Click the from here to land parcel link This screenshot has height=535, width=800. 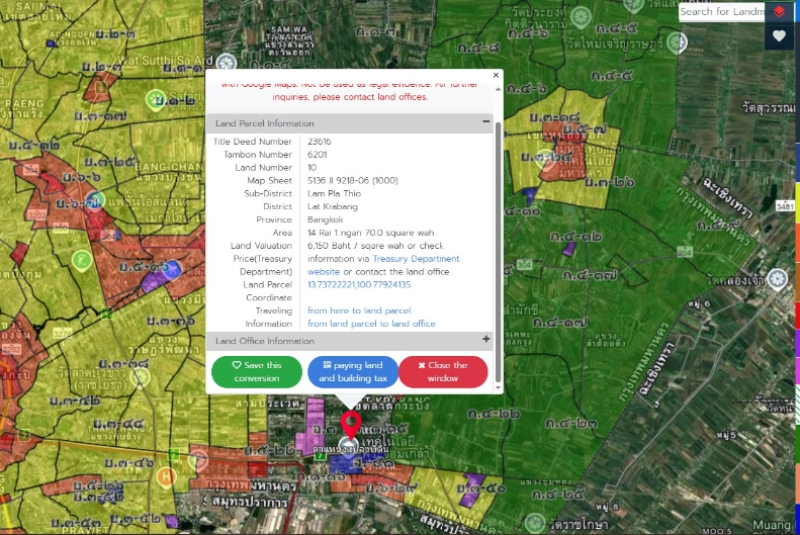[x=359, y=311]
